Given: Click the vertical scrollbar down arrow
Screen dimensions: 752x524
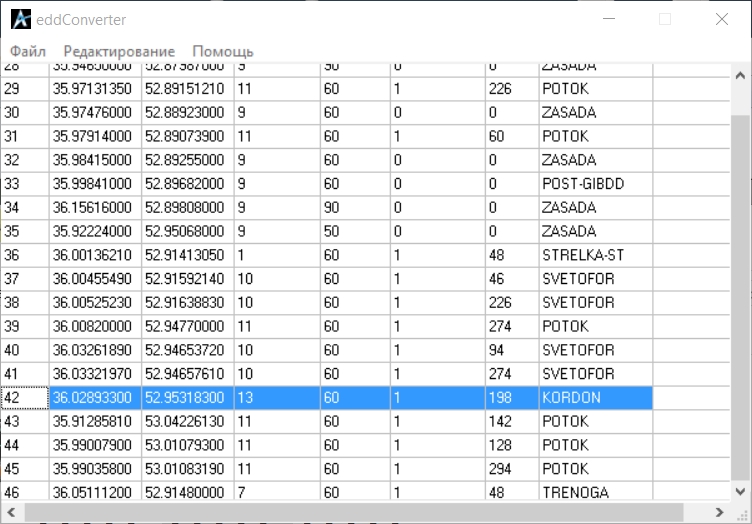Looking at the screenshot, I should click(x=741, y=490).
